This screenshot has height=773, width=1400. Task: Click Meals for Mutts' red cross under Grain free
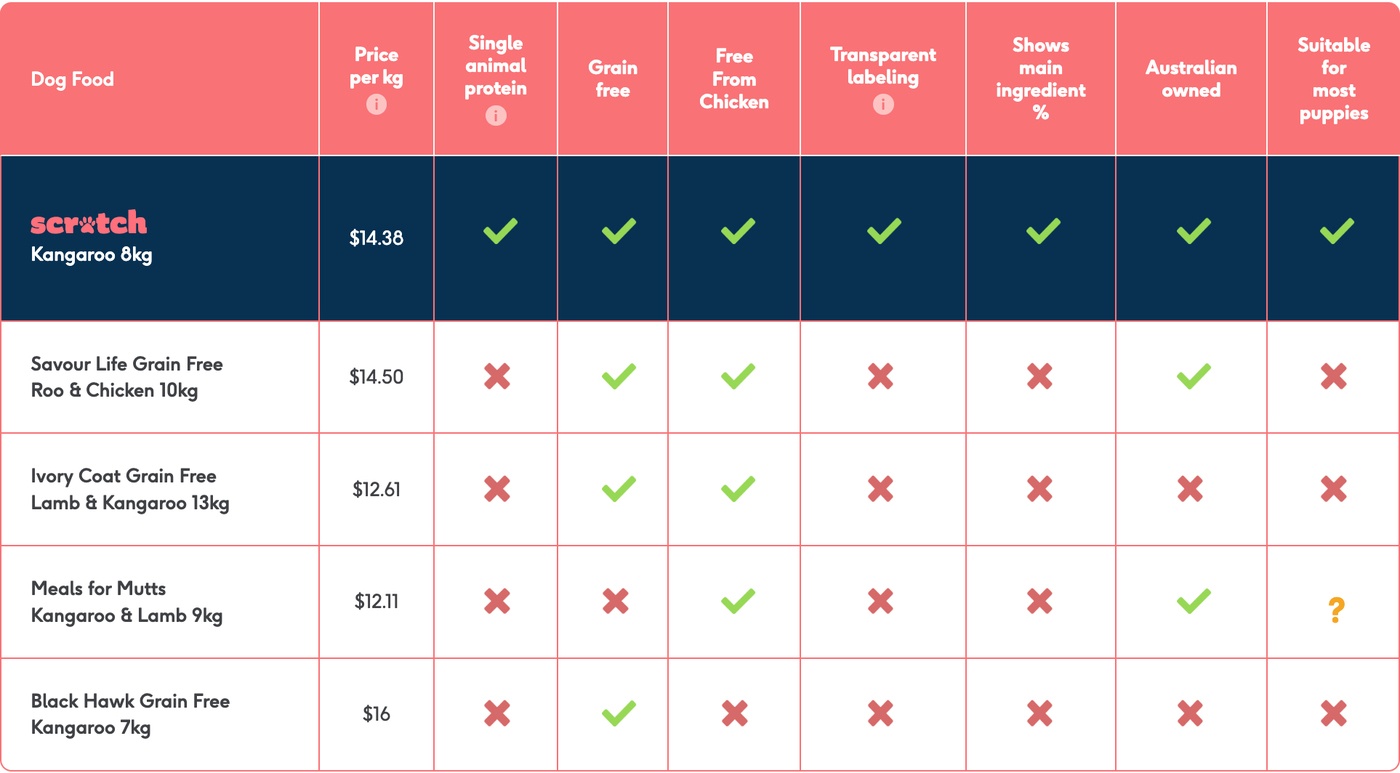coord(616,601)
